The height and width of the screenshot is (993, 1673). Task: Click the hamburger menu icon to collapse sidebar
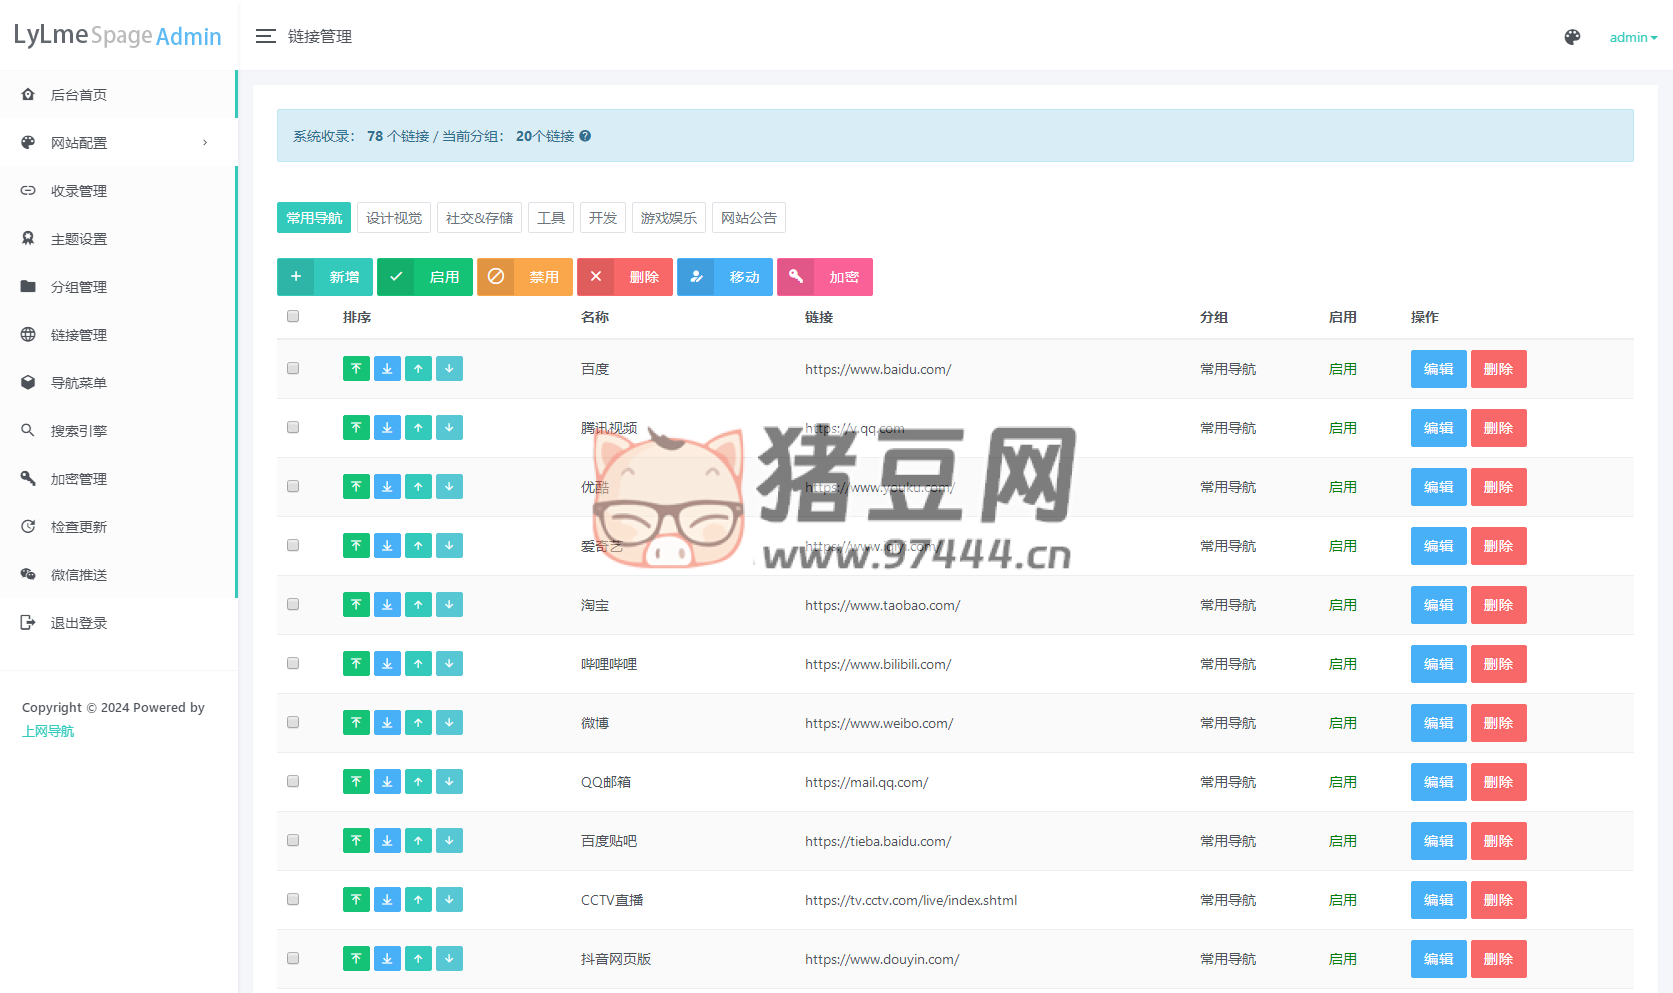[265, 37]
